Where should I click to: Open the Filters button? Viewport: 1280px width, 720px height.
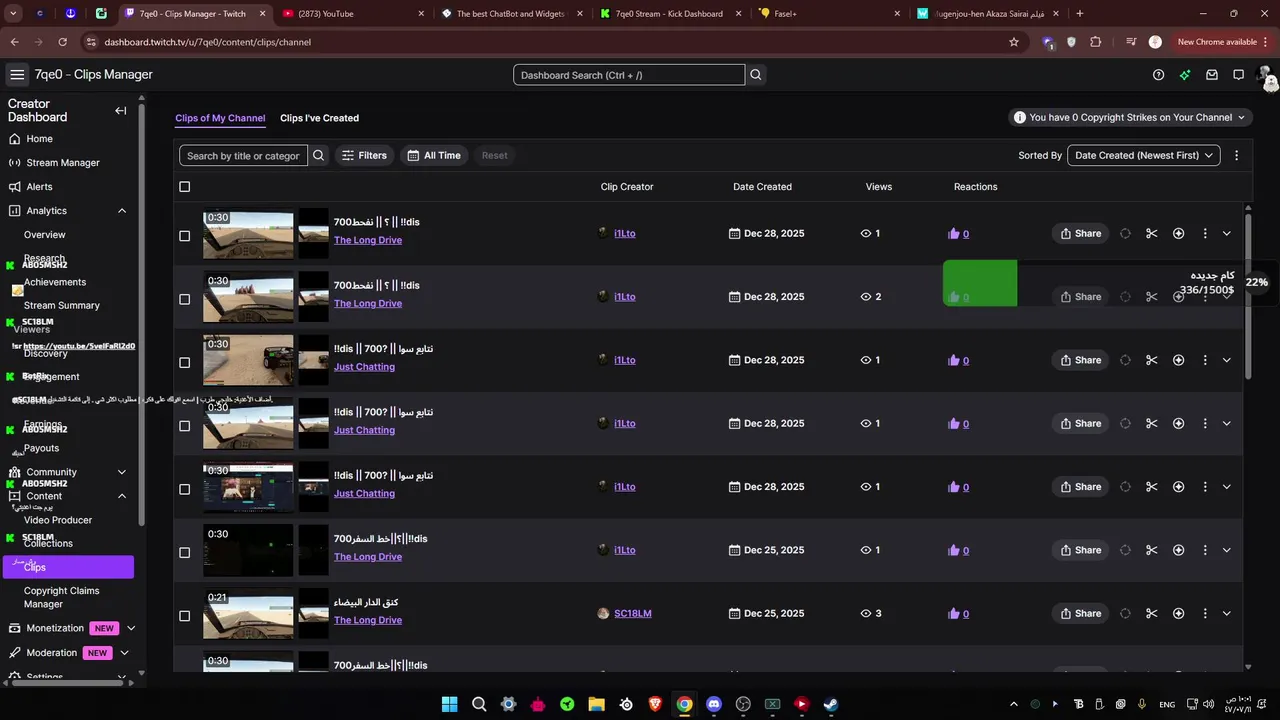click(363, 156)
